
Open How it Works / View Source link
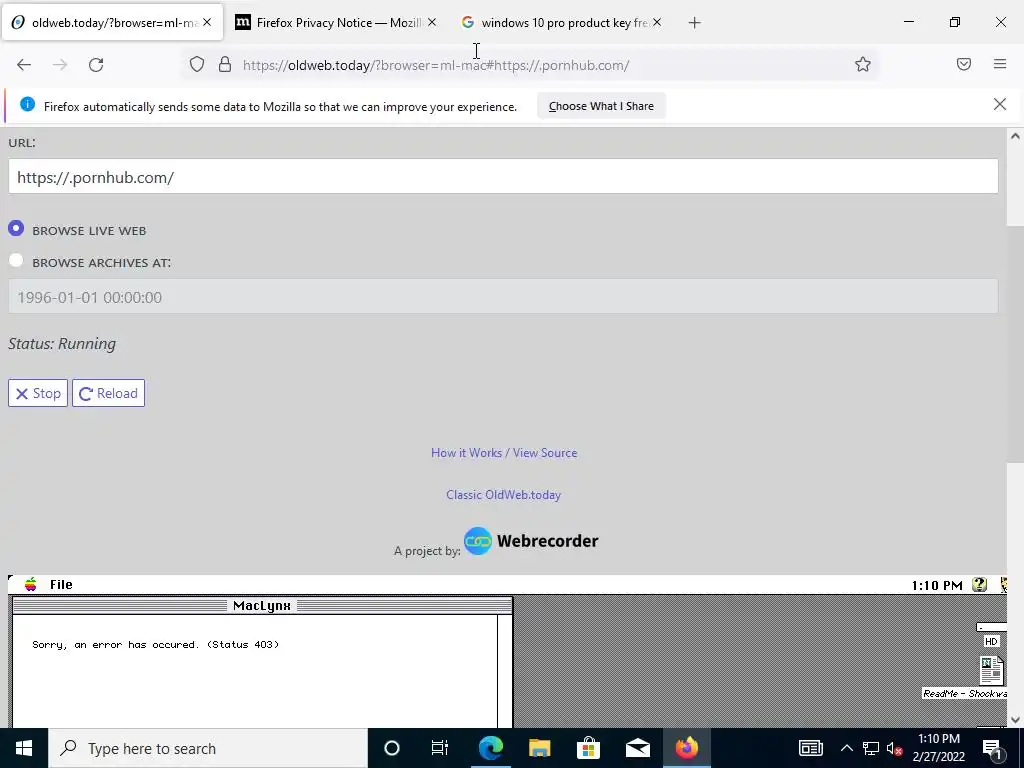(x=504, y=453)
